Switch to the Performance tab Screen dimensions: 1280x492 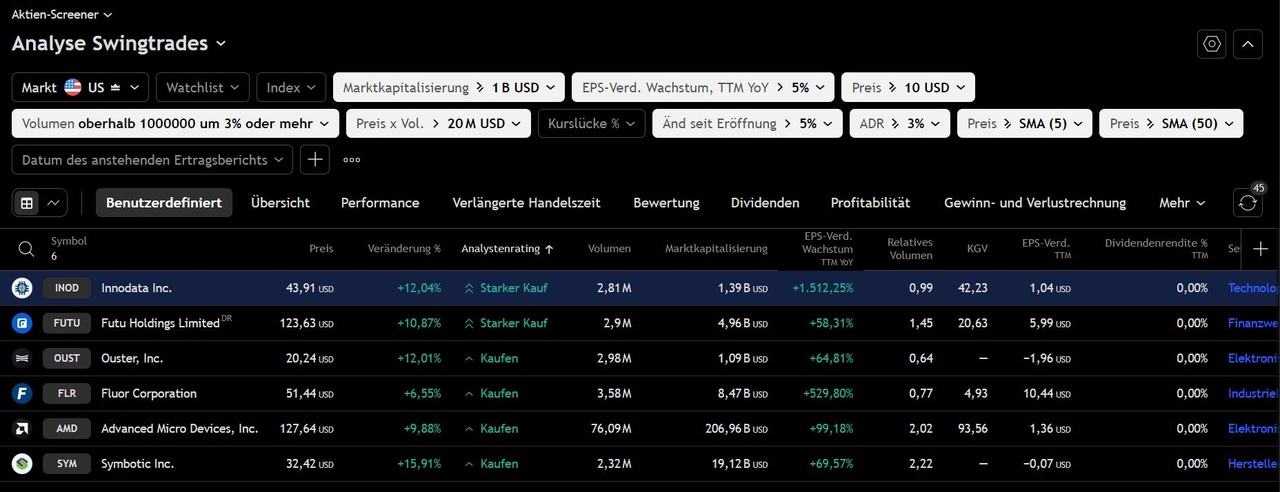tap(380, 202)
